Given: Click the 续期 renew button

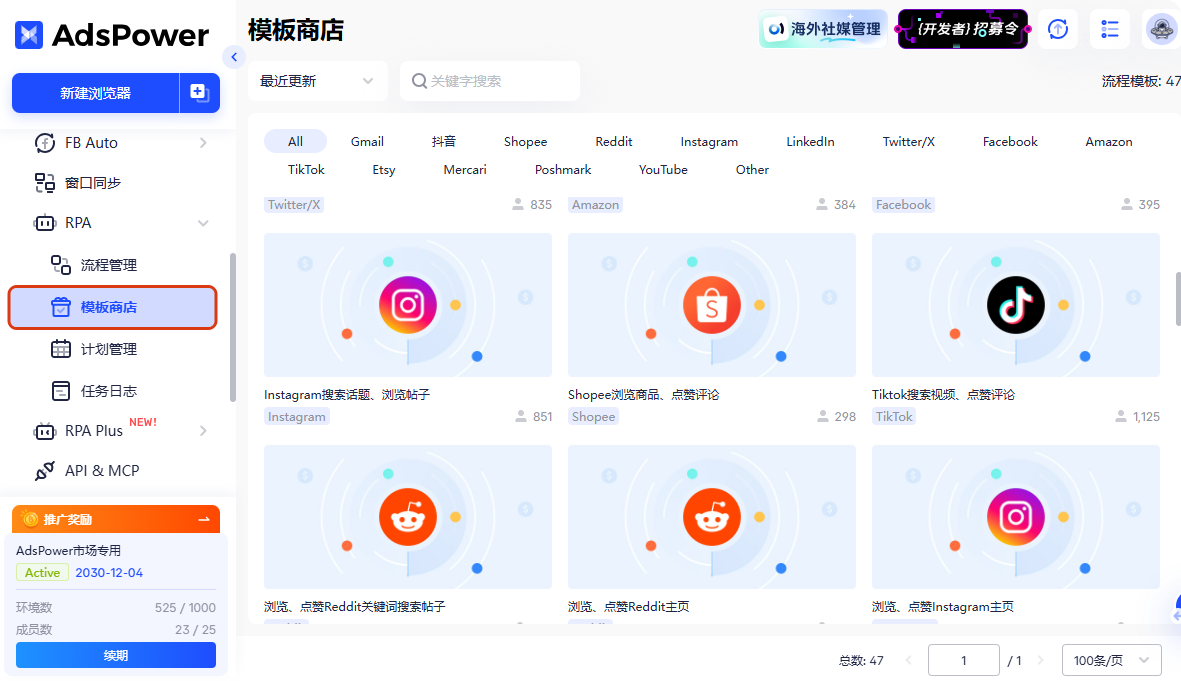Looking at the screenshot, I should click(x=116, y=655).
